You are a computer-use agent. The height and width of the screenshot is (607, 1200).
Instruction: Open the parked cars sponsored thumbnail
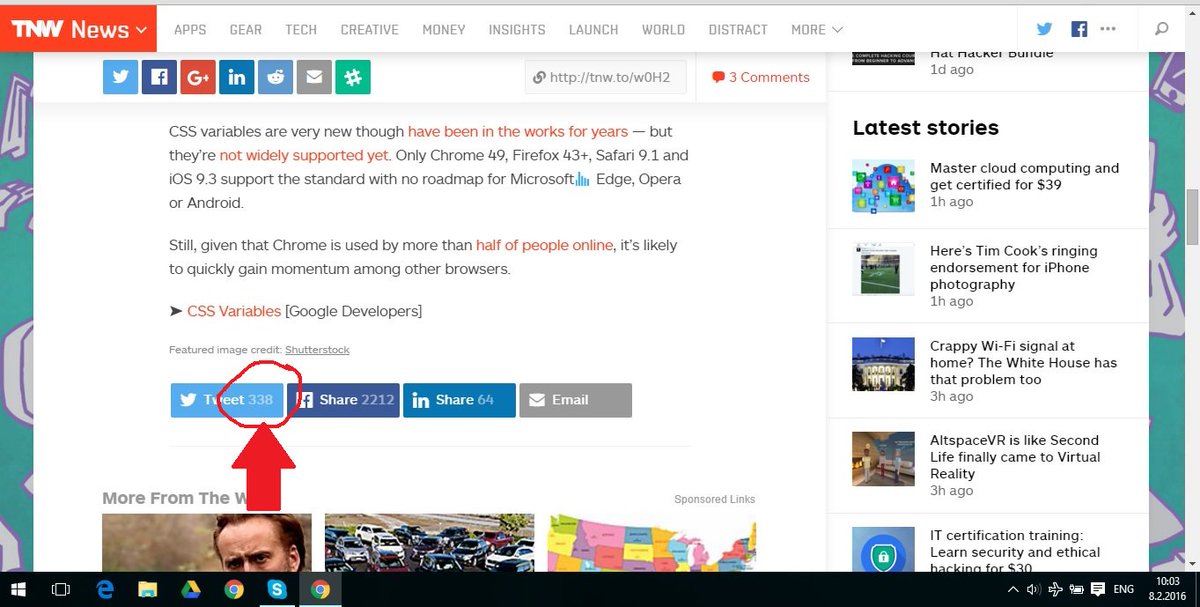429,543
